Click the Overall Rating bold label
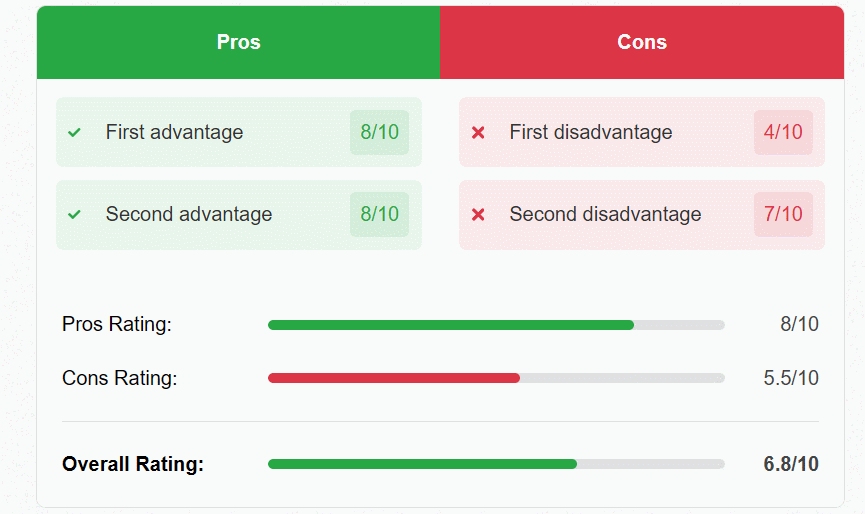Viewport: 865px width, 514px height. click(132, 464)
